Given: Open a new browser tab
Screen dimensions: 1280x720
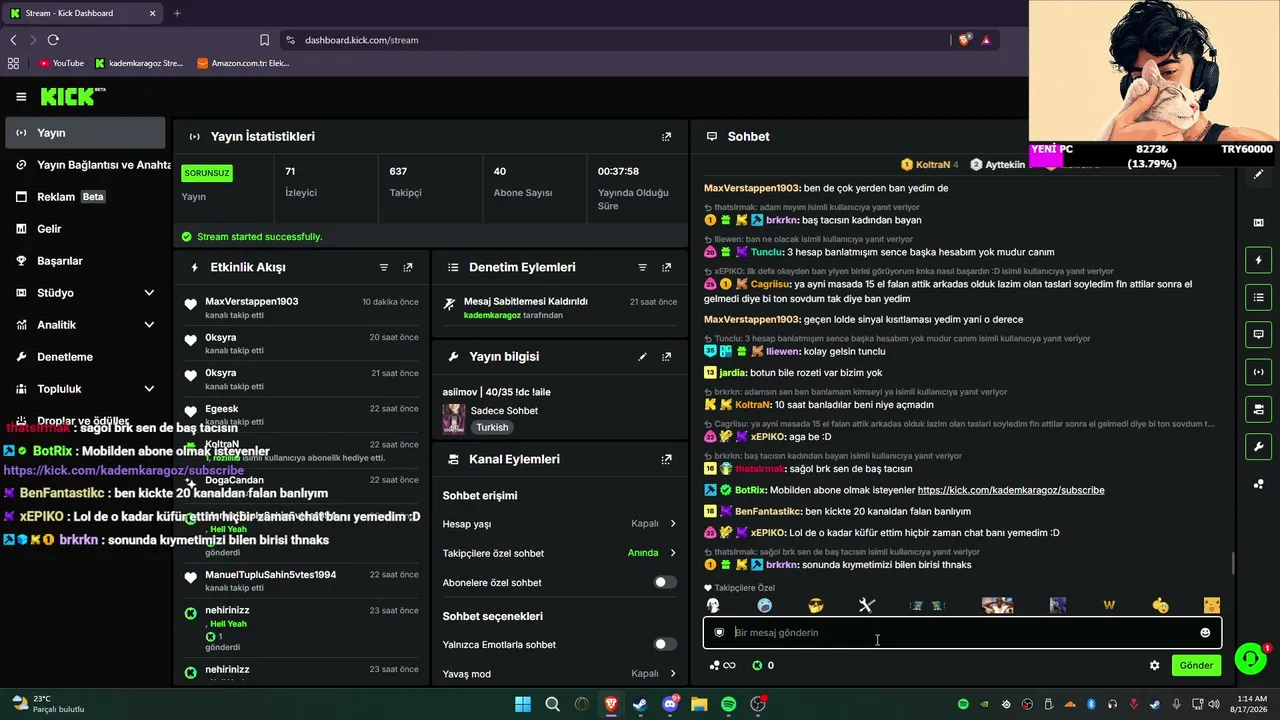Looking at the screenshot, I should (177, 13).
